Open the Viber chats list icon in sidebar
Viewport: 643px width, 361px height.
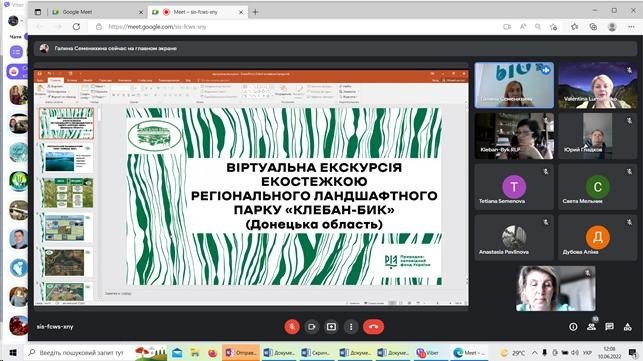click(16, 52)
